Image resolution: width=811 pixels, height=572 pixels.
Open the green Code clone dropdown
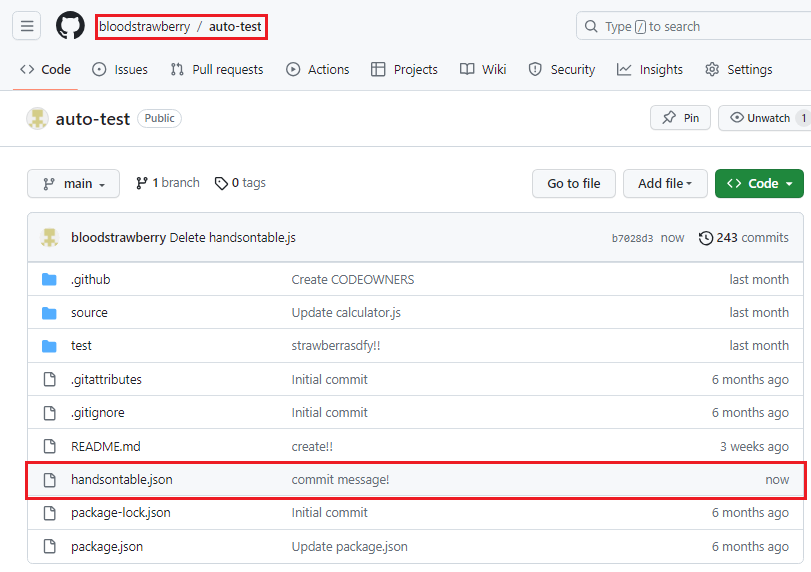[759, 184]
